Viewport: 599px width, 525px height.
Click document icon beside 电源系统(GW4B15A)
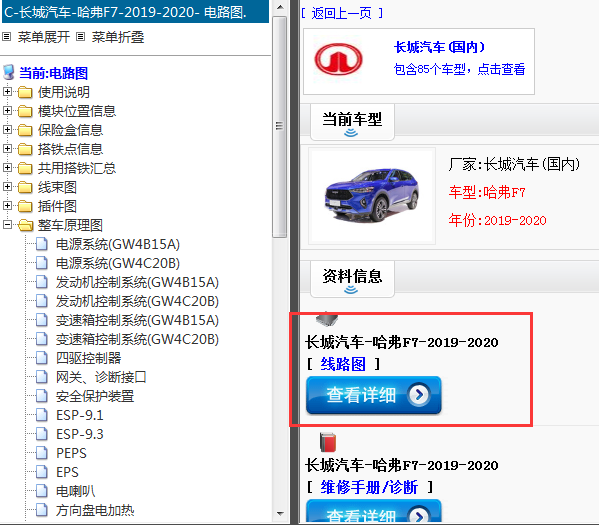(x=42, y=244)
